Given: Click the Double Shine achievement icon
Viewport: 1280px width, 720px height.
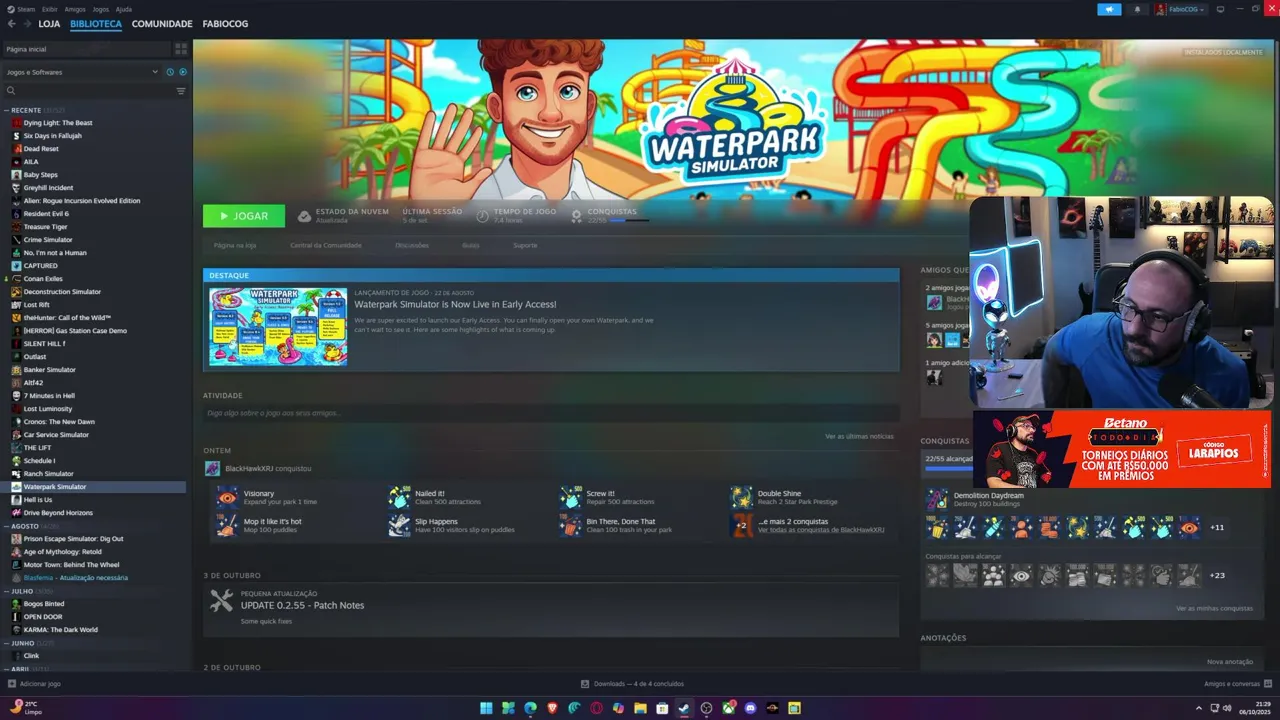Looking at the screenshot, I should coord(742,497).
